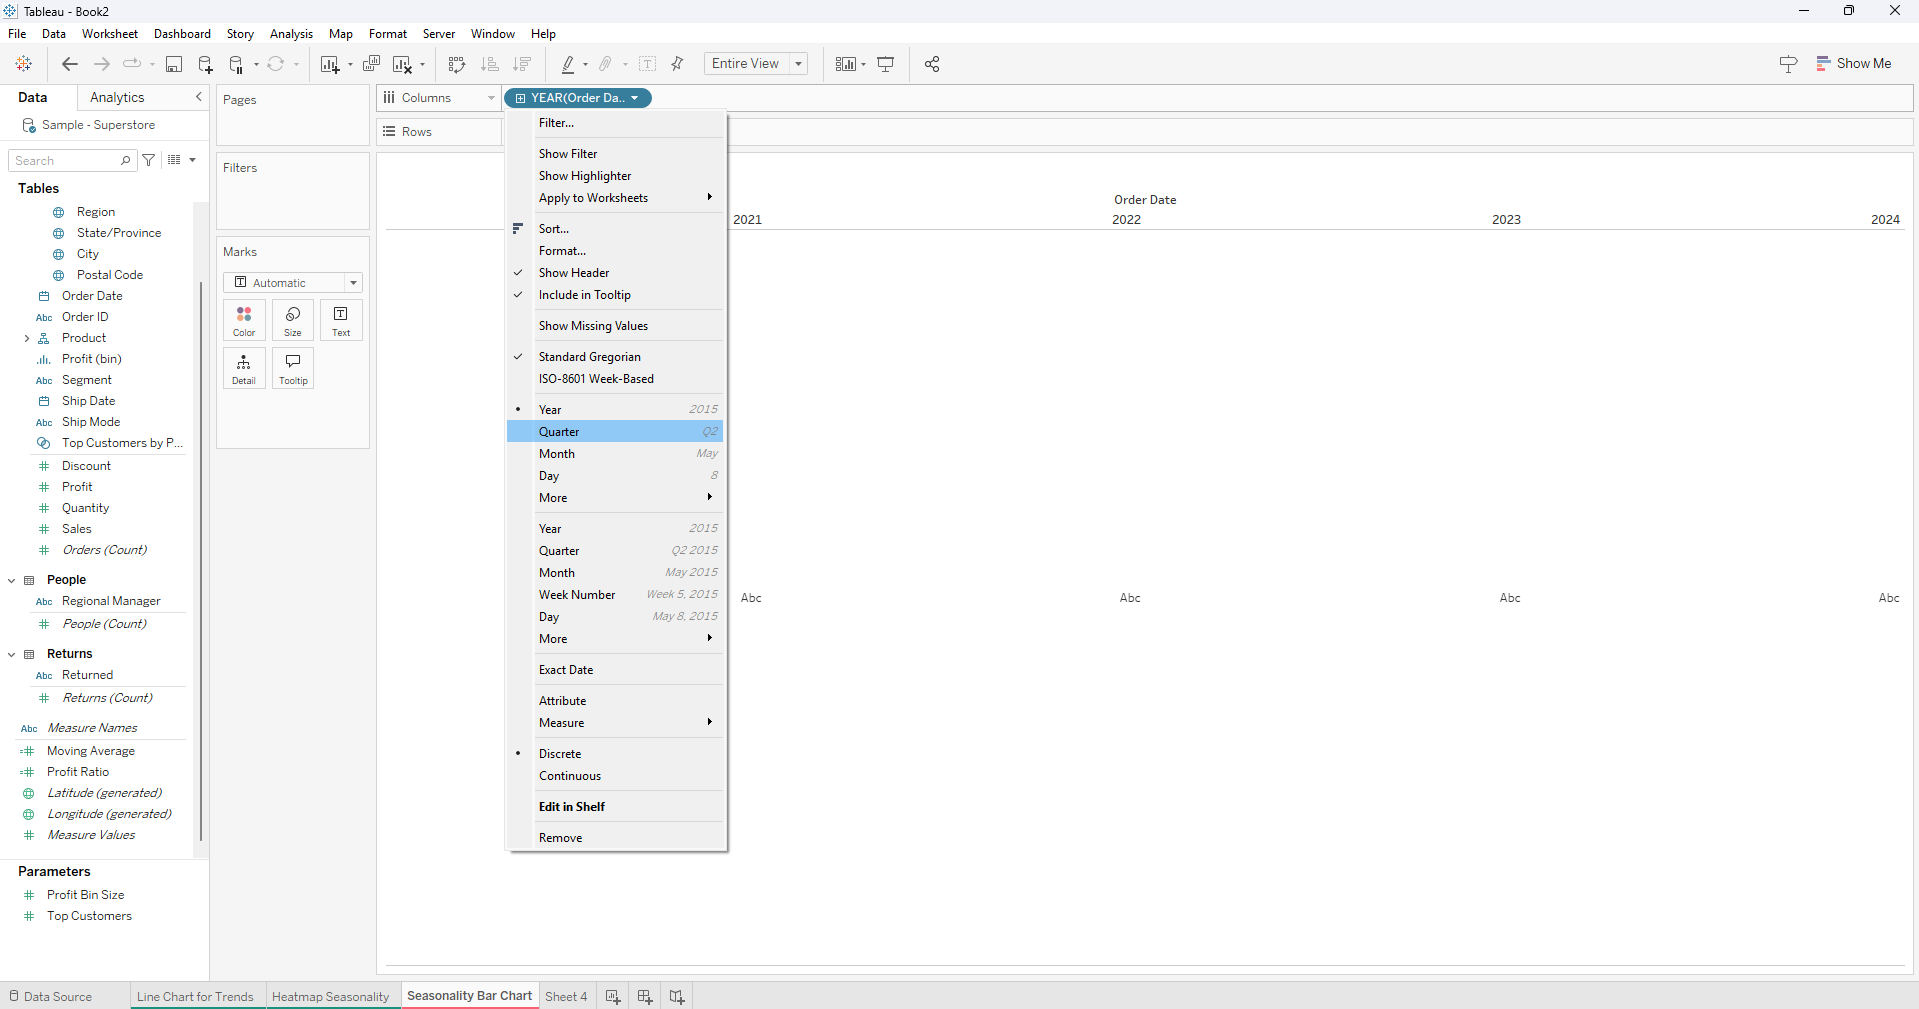Viewport: 1919px width, 1009px height.
Task: Click the Share workbook icon
Action: point(932,64)
